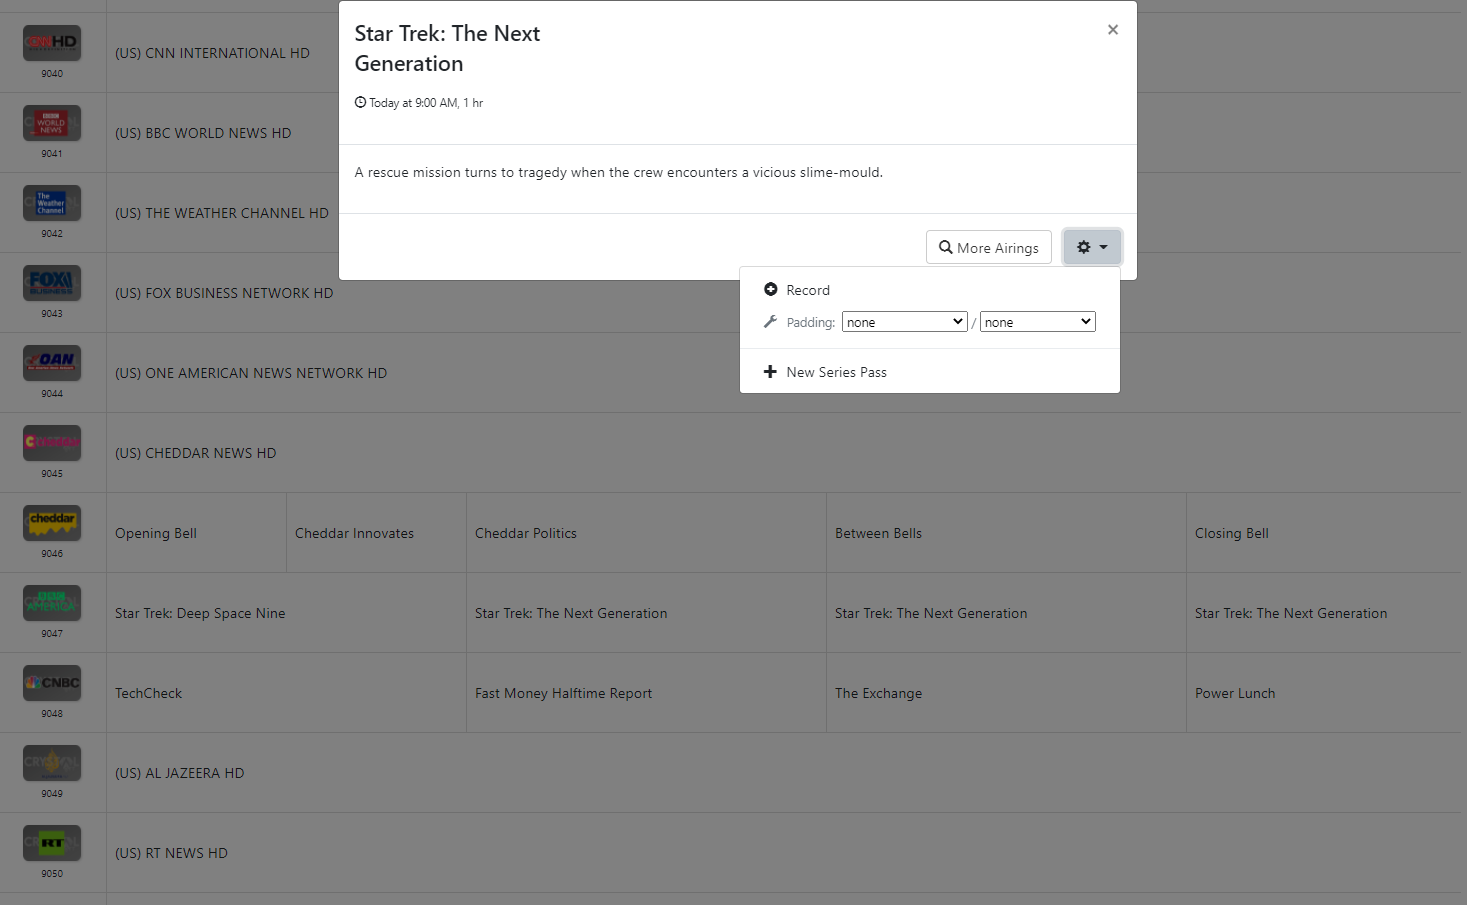Open Cheddar Politics program listing

pos(526,533)
